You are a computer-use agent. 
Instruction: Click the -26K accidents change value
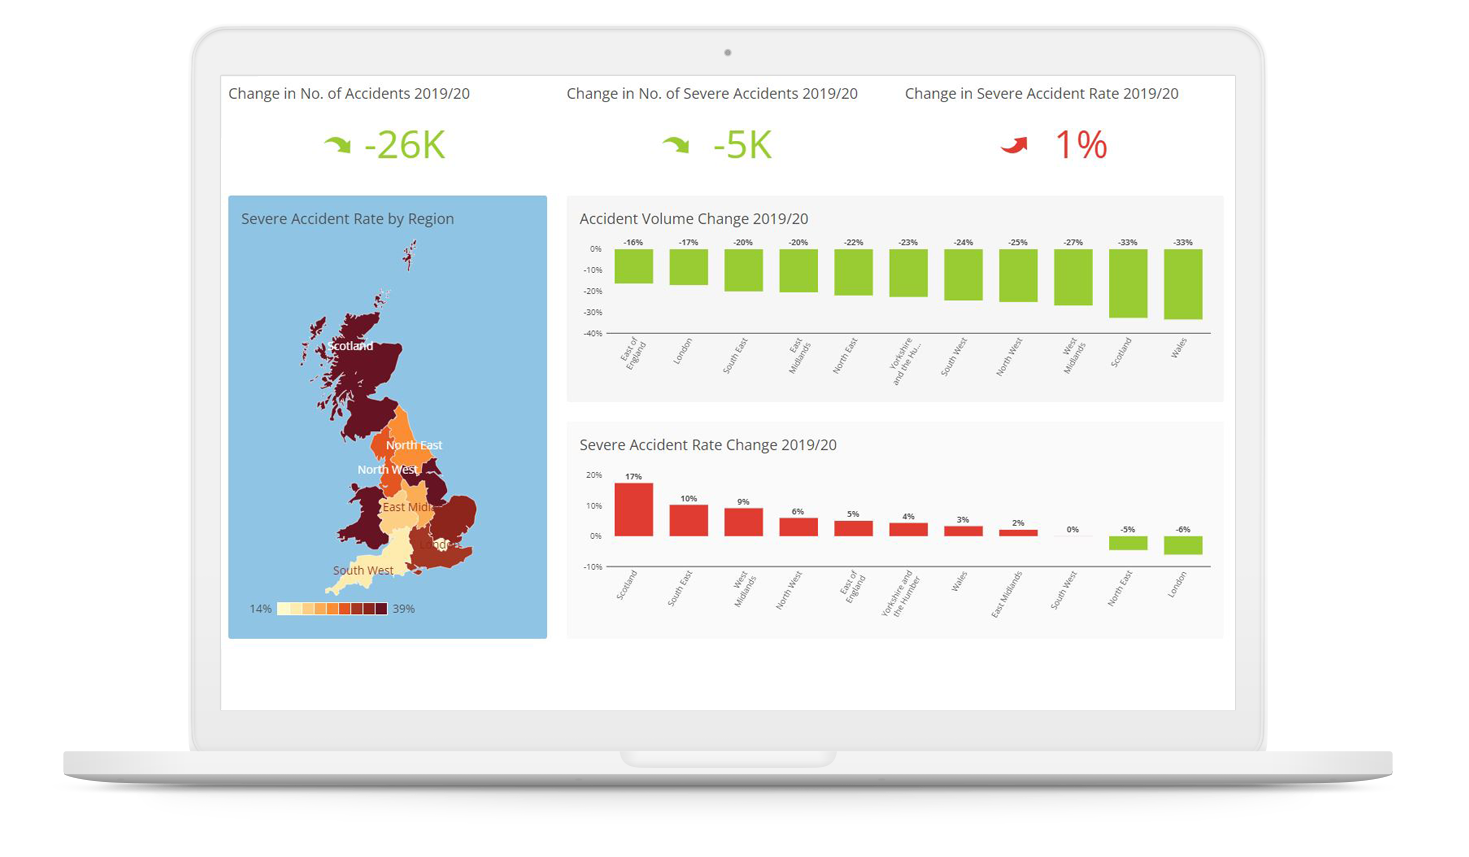[404, 145]
